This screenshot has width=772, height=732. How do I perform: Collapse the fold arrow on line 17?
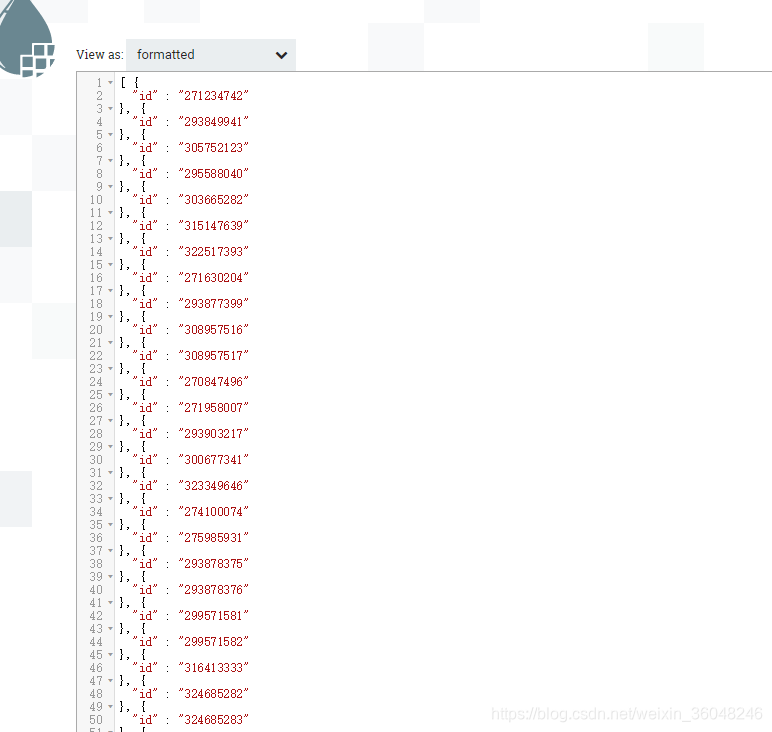[x=110, y=290]
